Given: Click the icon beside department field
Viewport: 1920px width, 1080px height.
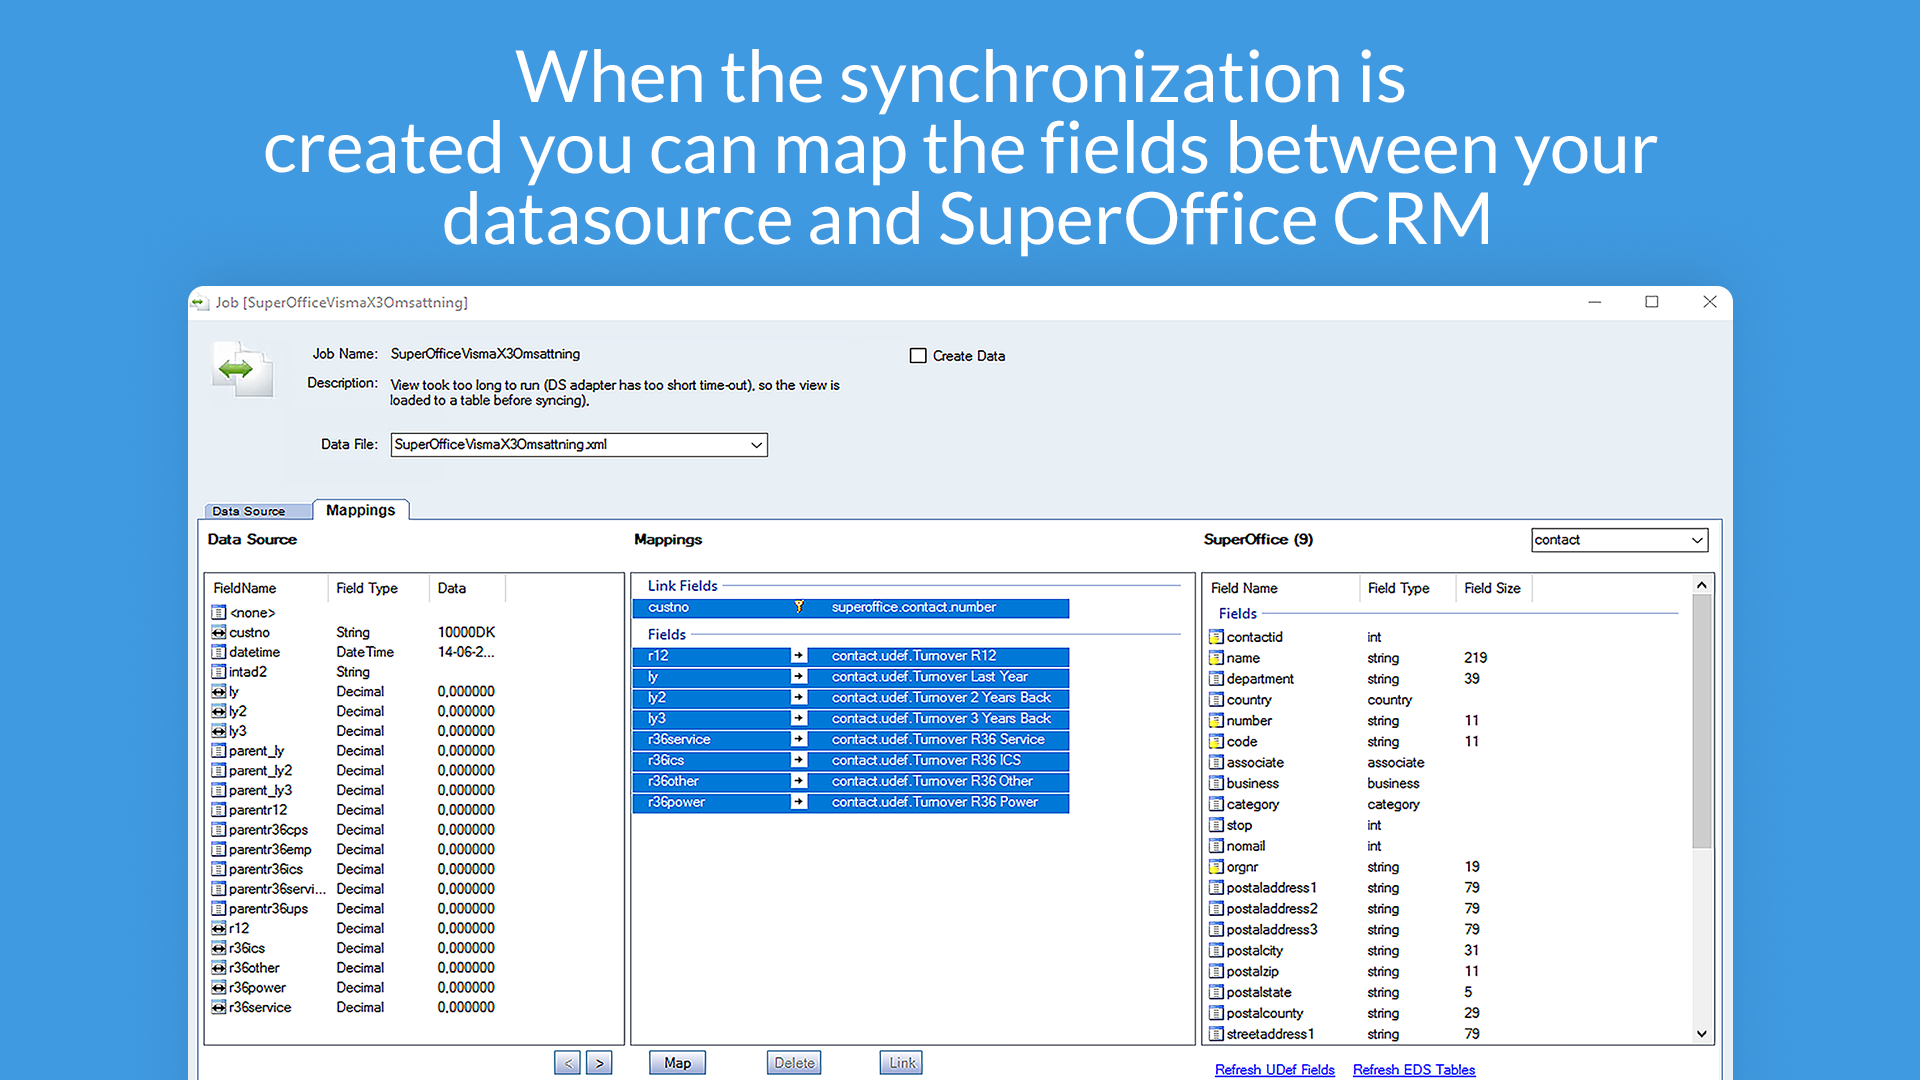Looking at the screenshot, I should 1216,679.
